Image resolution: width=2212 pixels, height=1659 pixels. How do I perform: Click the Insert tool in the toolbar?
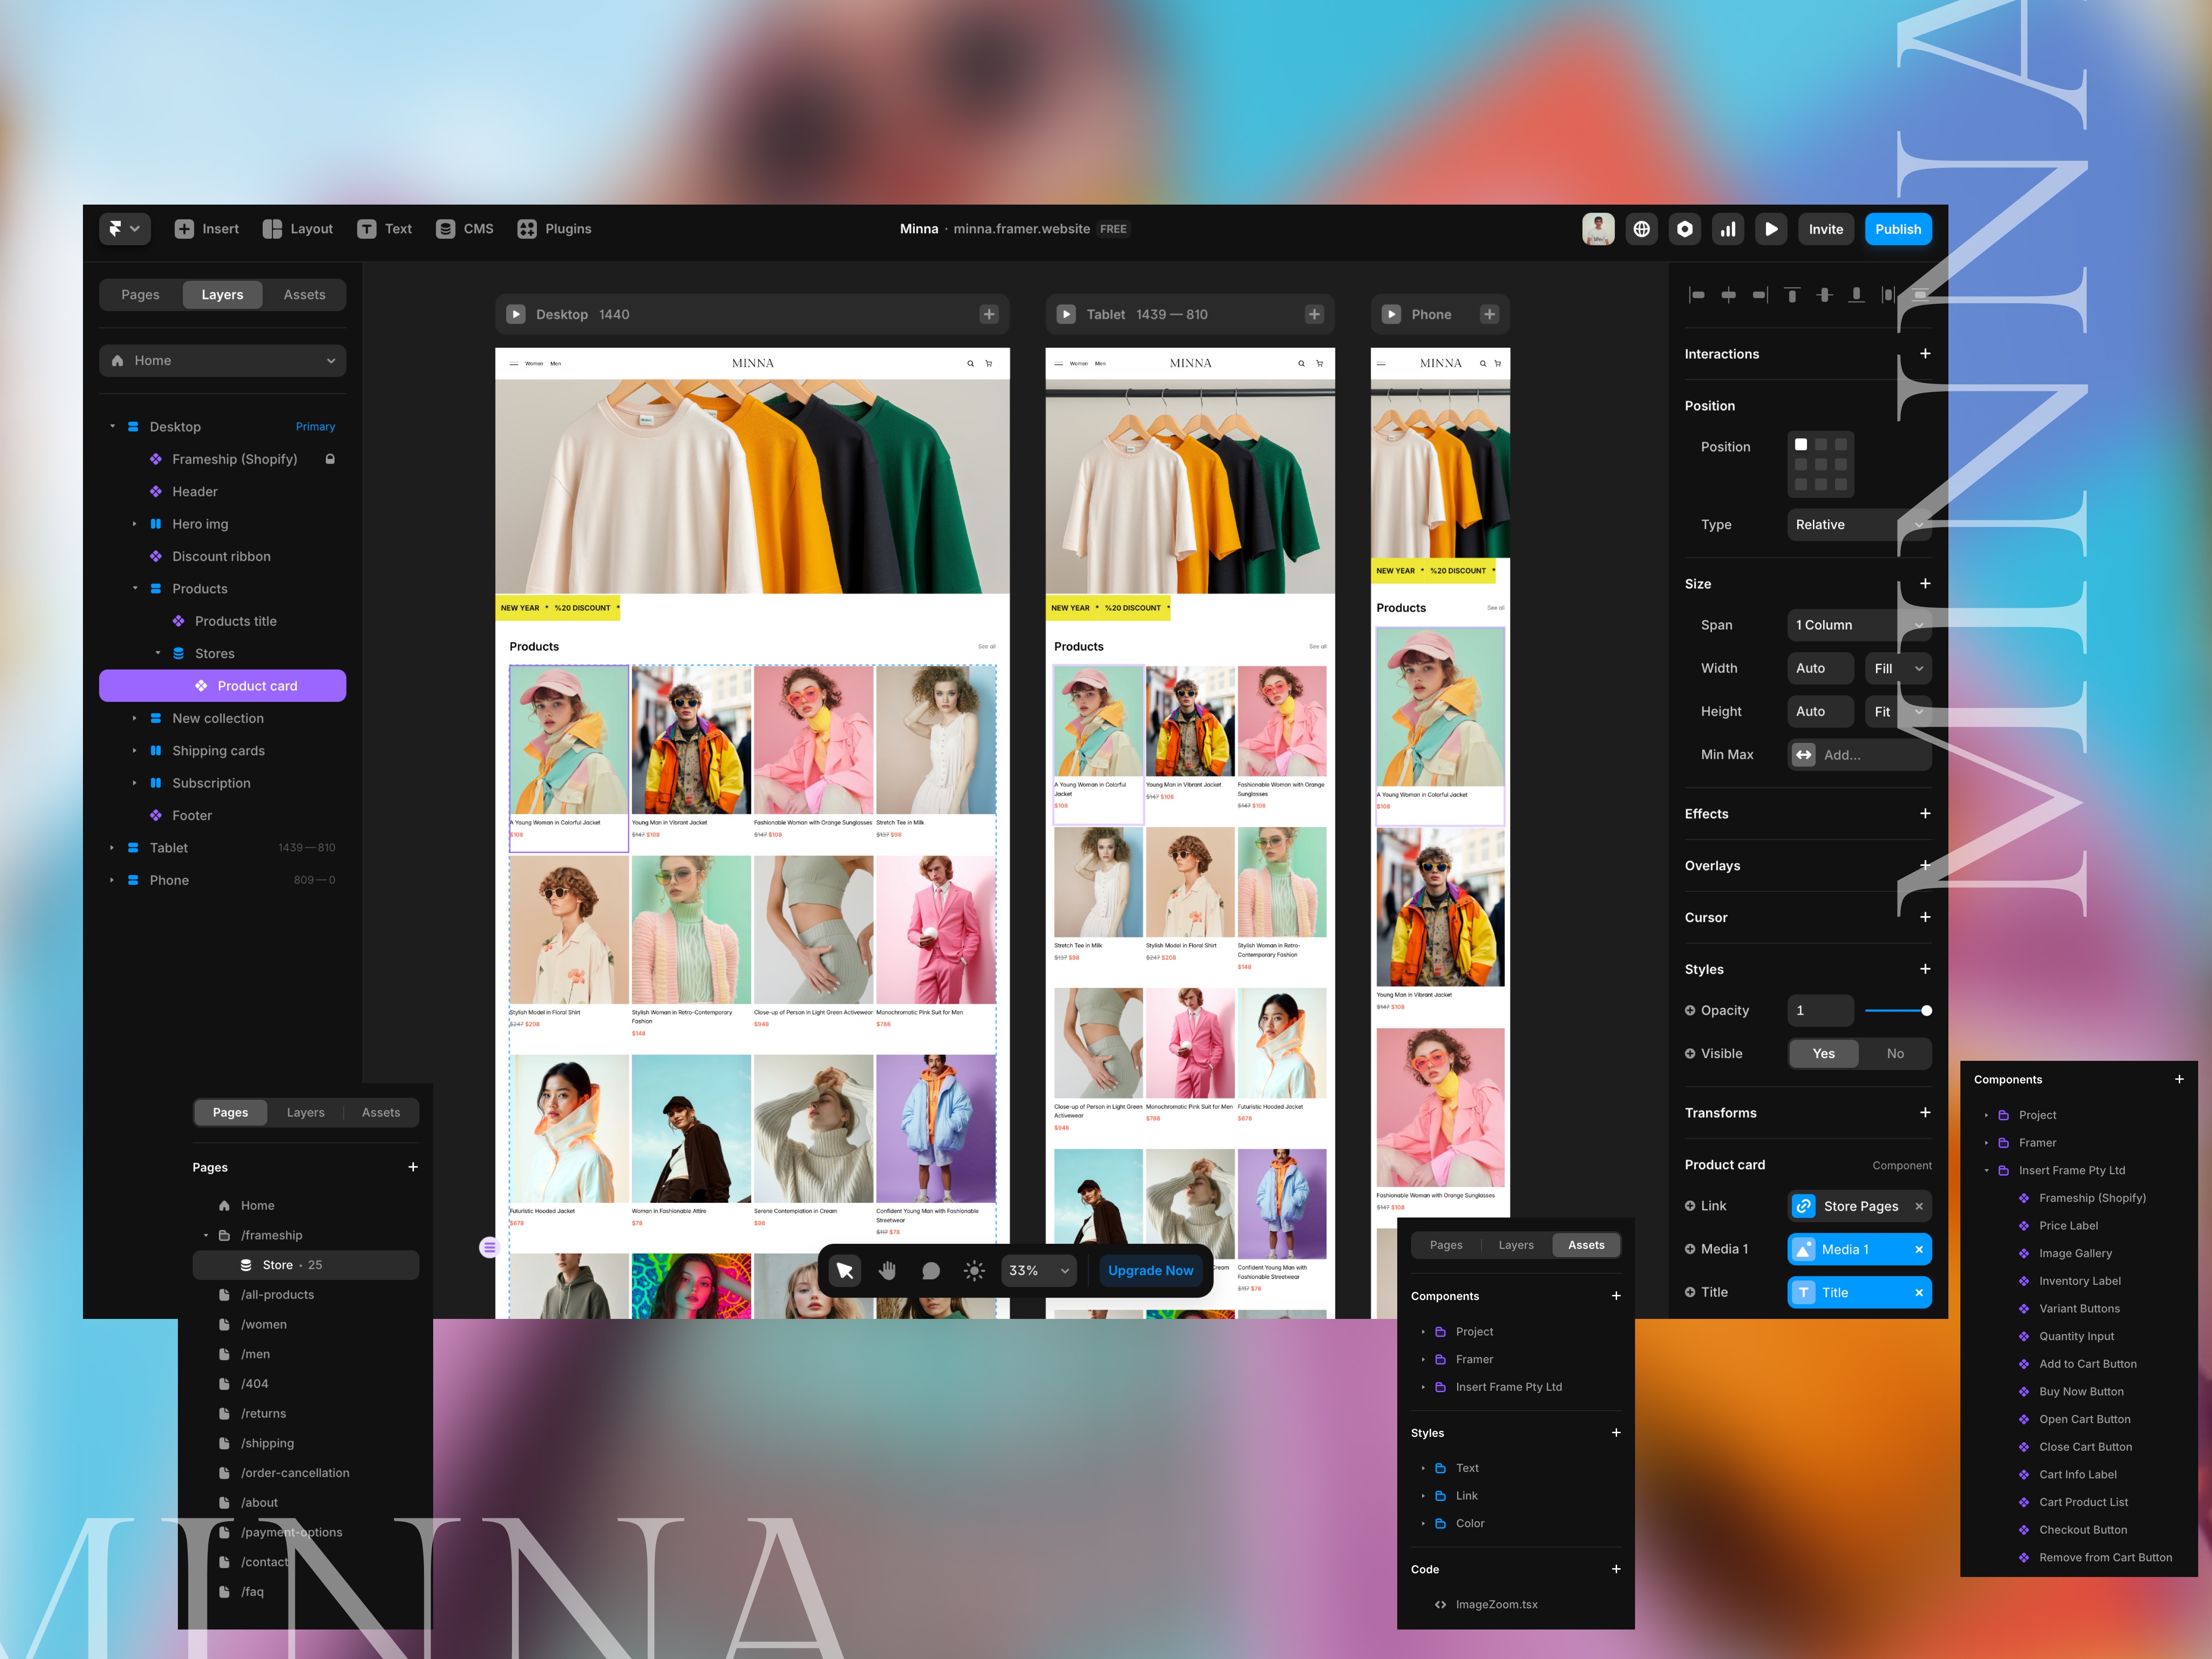[x=209, y=228]
